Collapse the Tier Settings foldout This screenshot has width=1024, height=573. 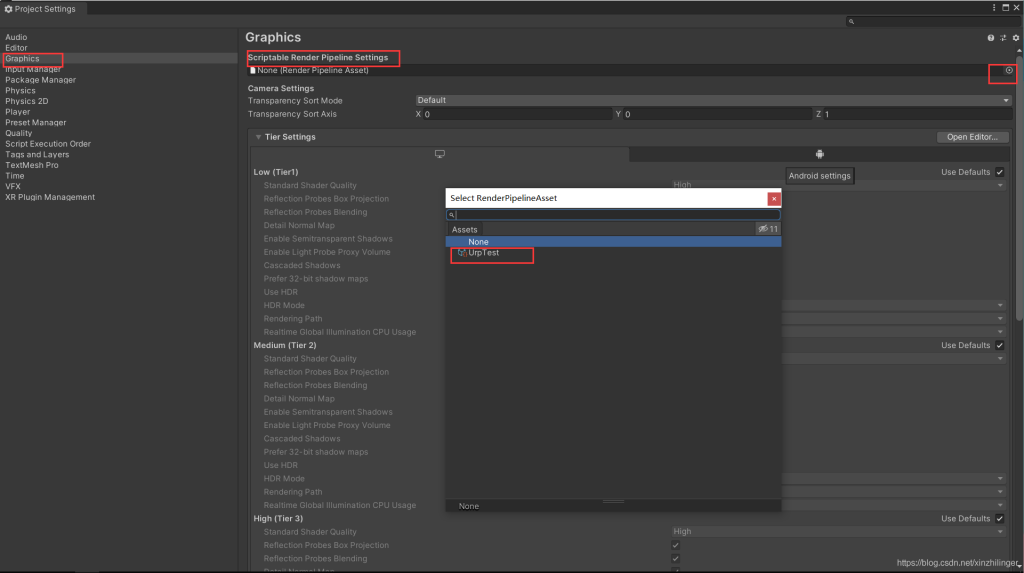259,137
